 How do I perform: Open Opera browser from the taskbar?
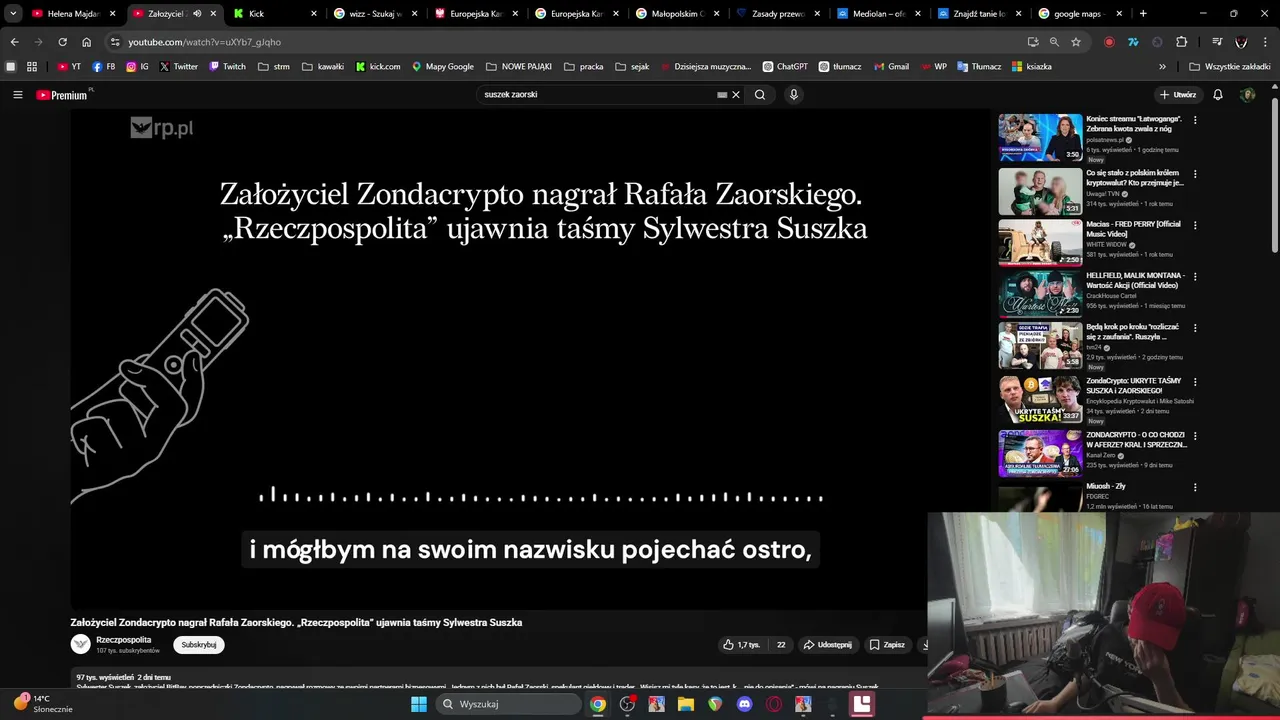pyautogui.click(x=773, y=704)
